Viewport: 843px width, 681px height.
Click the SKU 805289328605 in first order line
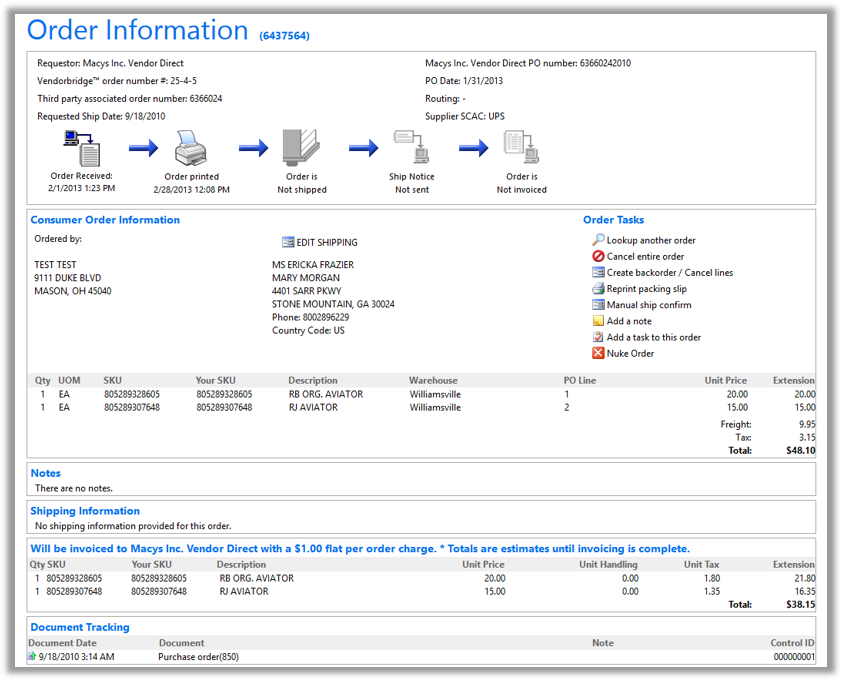pos(132,394)
